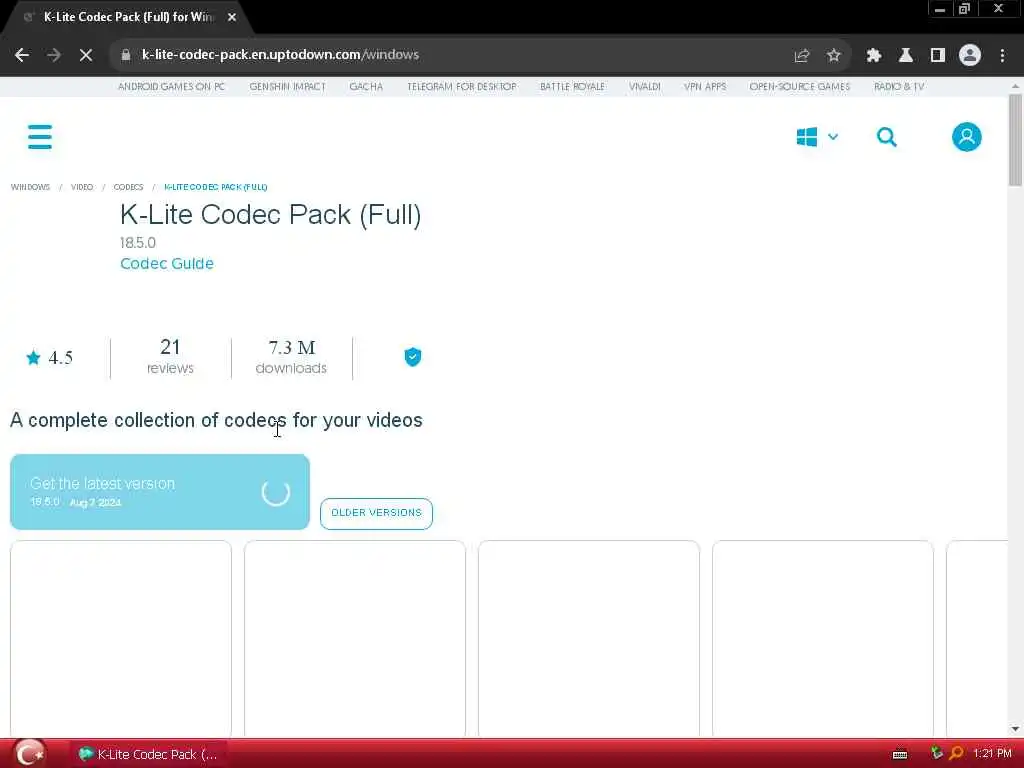The height and width of the screenshot is (768, 1024).
Task: Open the Chrome profile avatar
Action: [970, 55]
